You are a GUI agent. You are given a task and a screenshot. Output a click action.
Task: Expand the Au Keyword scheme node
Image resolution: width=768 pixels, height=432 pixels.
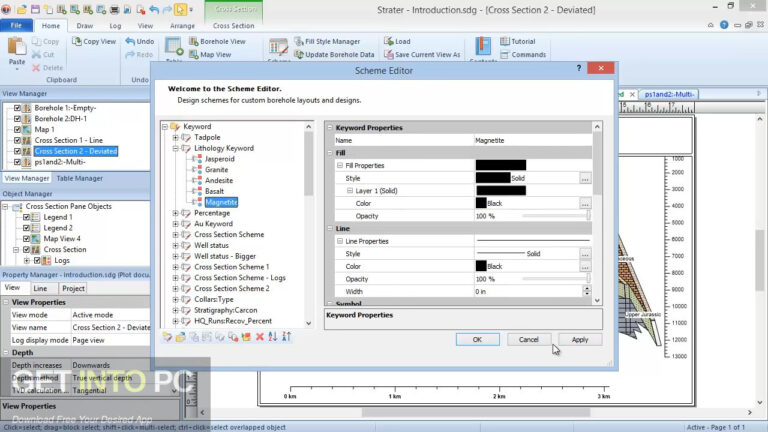point(175,224)
